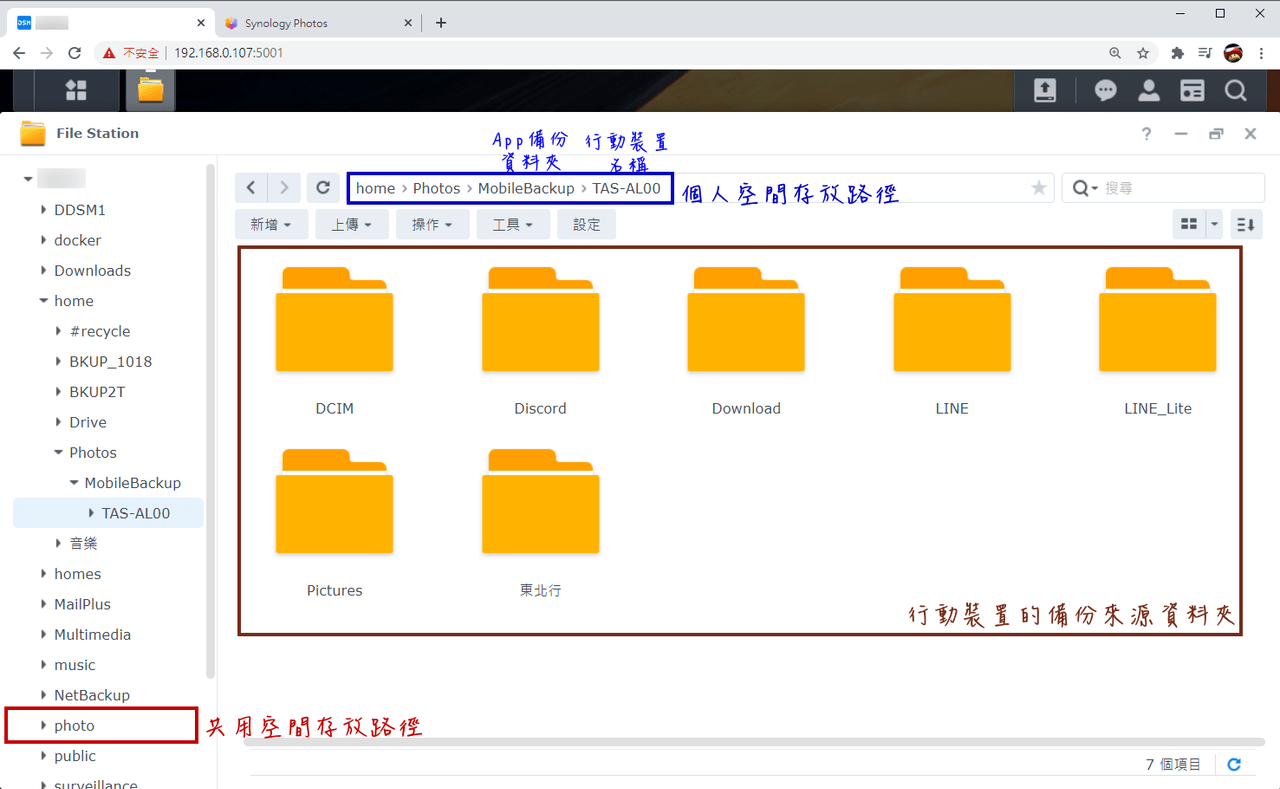Collapse the home folder tree node
Screen dimensions: 1280x789
click(43, 301)
